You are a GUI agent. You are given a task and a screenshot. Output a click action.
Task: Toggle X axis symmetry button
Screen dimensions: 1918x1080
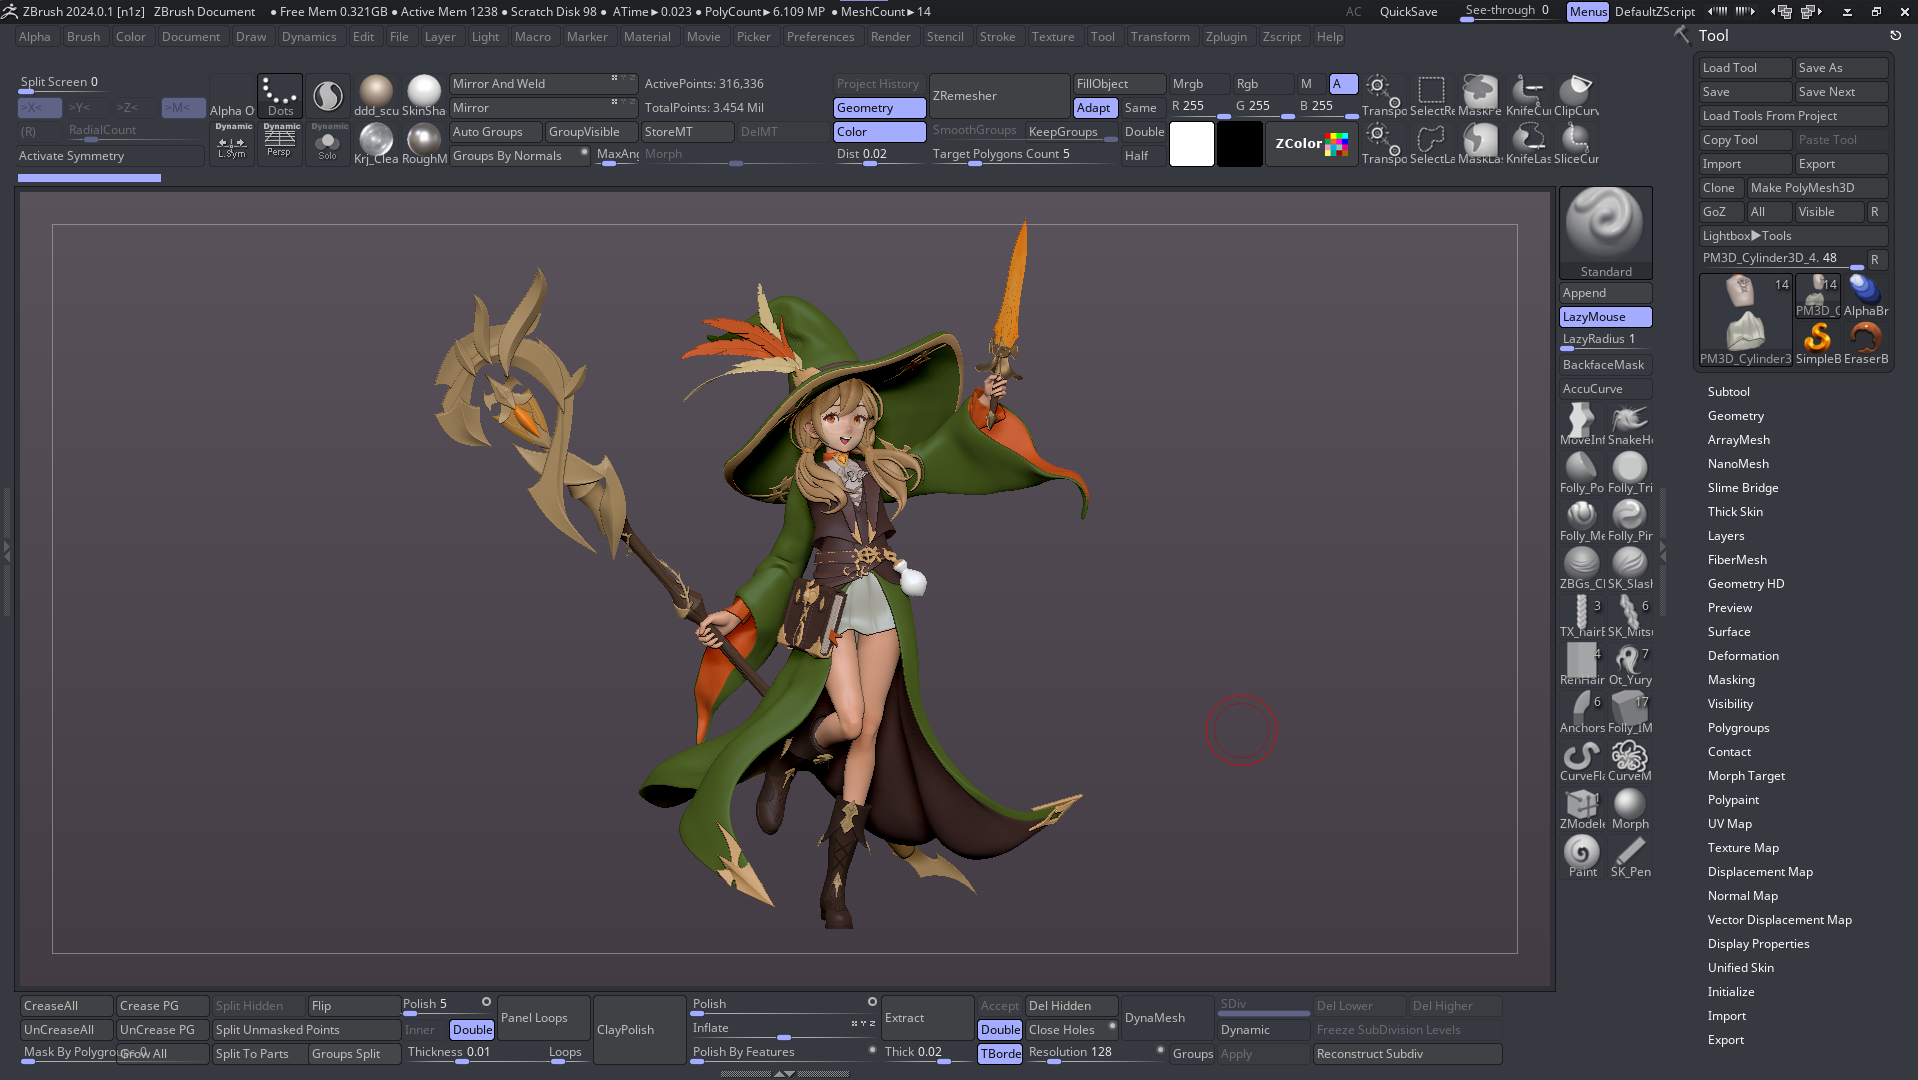coord(40,107)
